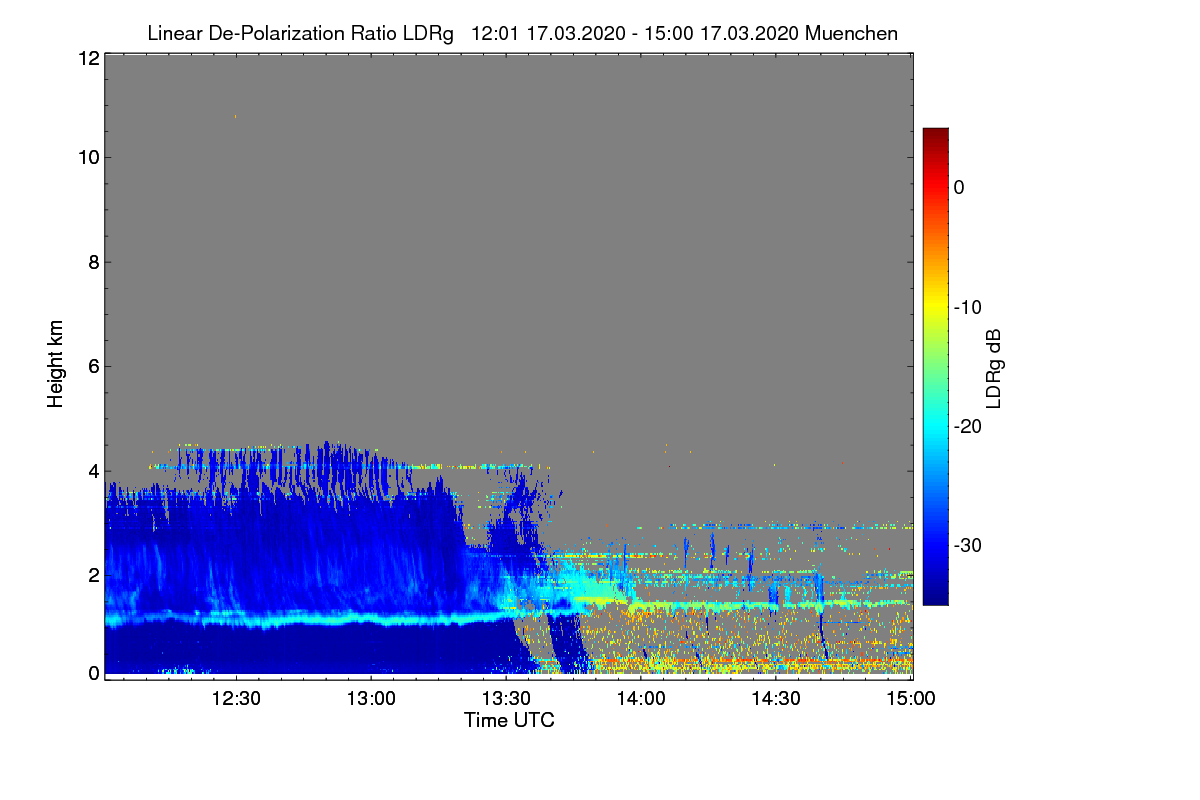Click the height axis value 8
Viewport: 1200px width, 800px height.
pyautogui.click(x=93, y=262)
